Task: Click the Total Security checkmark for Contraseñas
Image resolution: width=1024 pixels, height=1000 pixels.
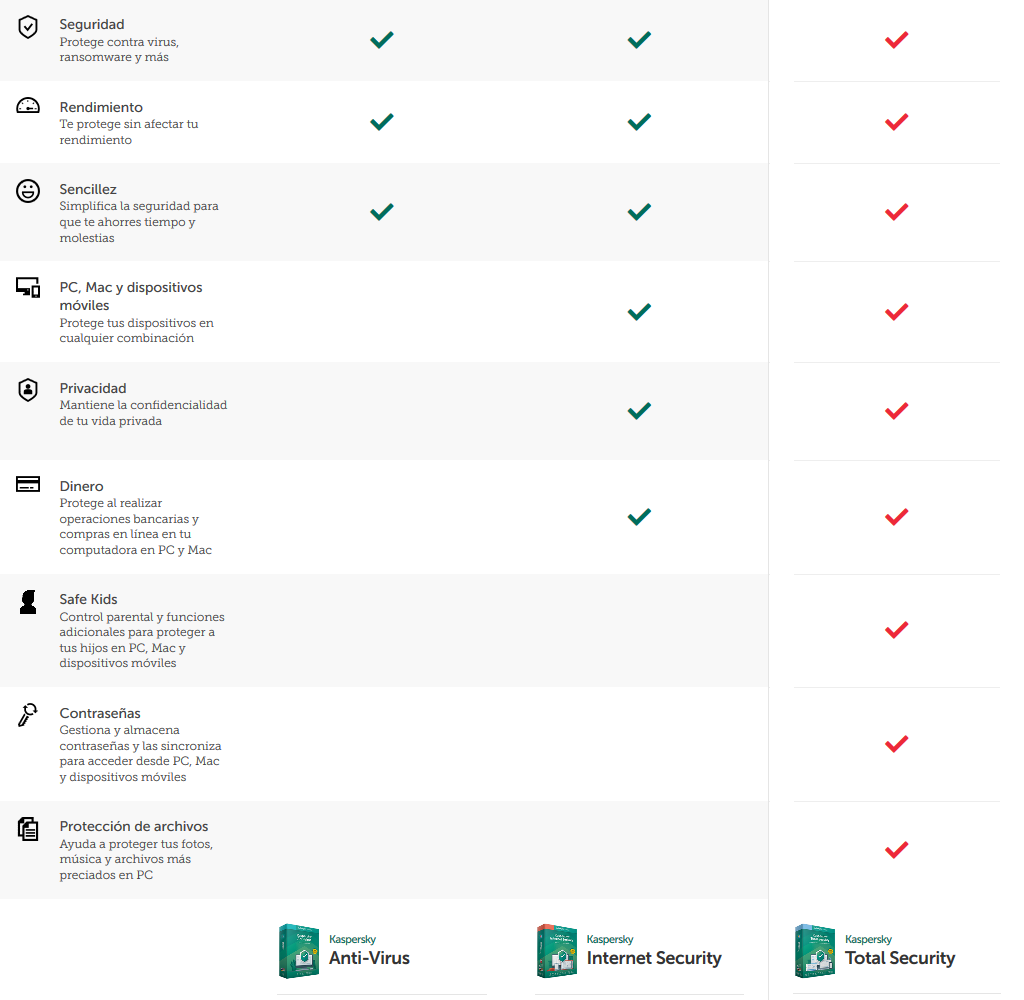Action: pos(896,743)
